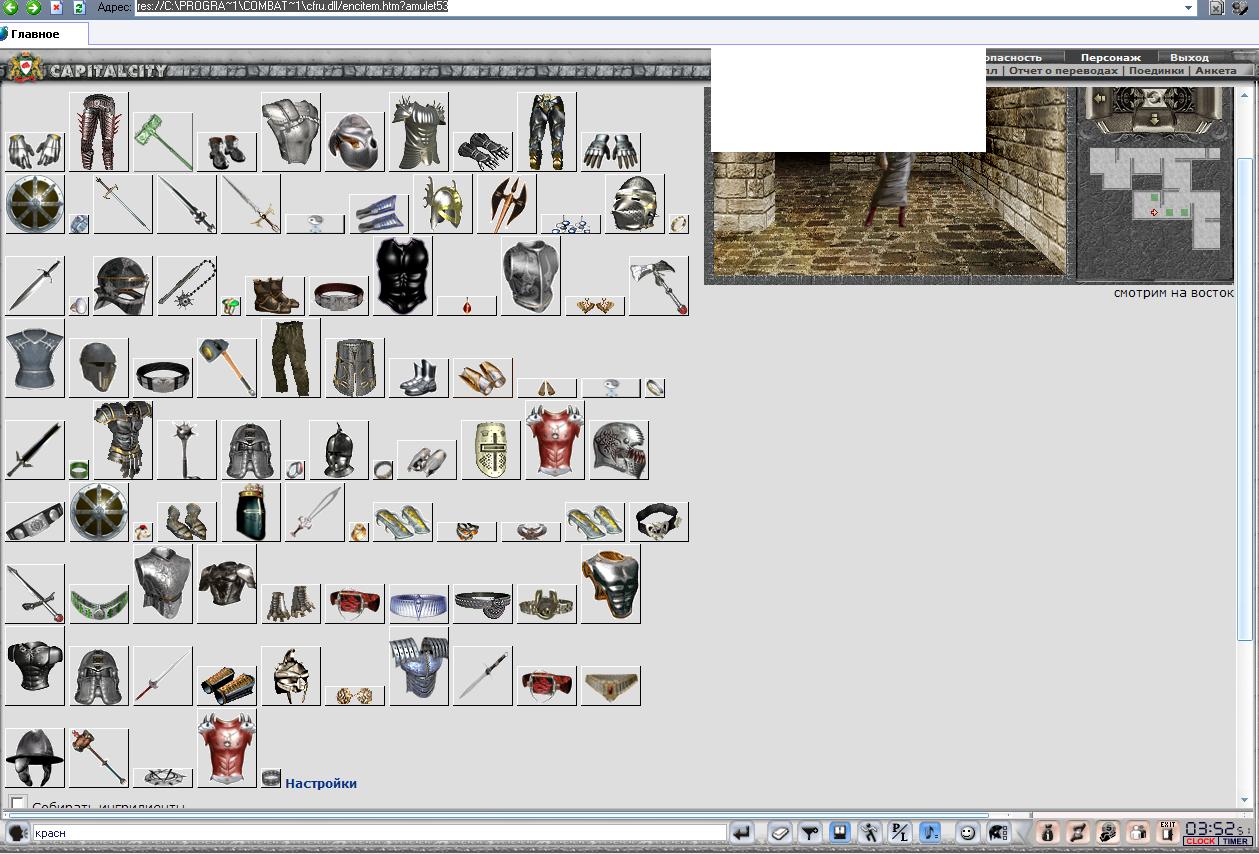Viewport: 1259px width, 854px height.
Task: Open the address bar history dropdown
Action: coord(1189,7)
